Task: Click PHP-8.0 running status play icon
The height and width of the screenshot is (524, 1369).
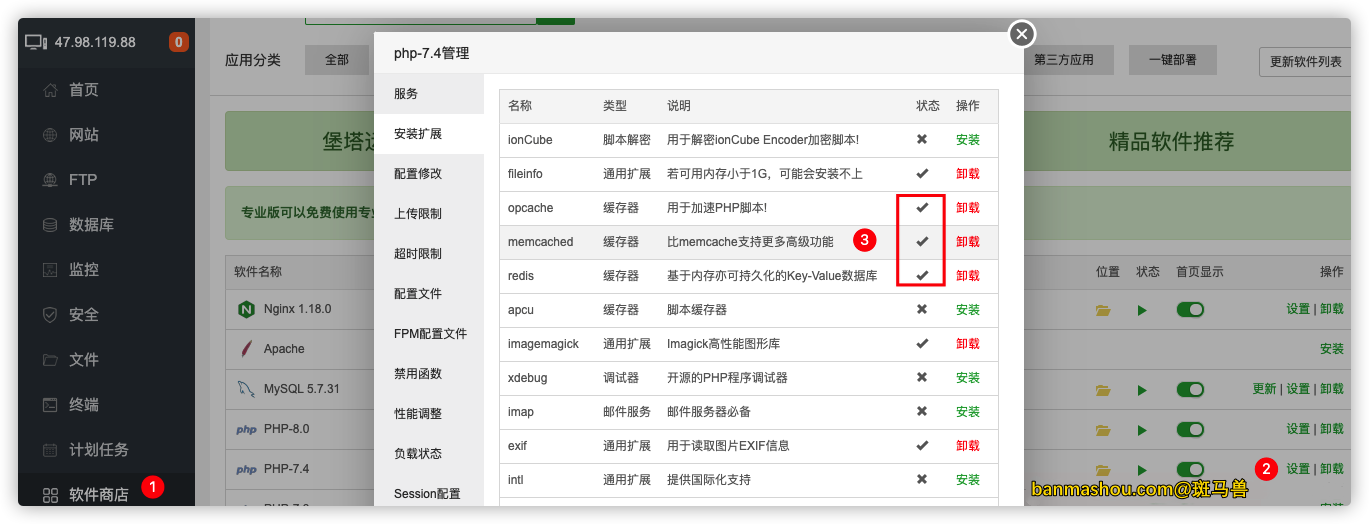Action: tap(1142, 430)
